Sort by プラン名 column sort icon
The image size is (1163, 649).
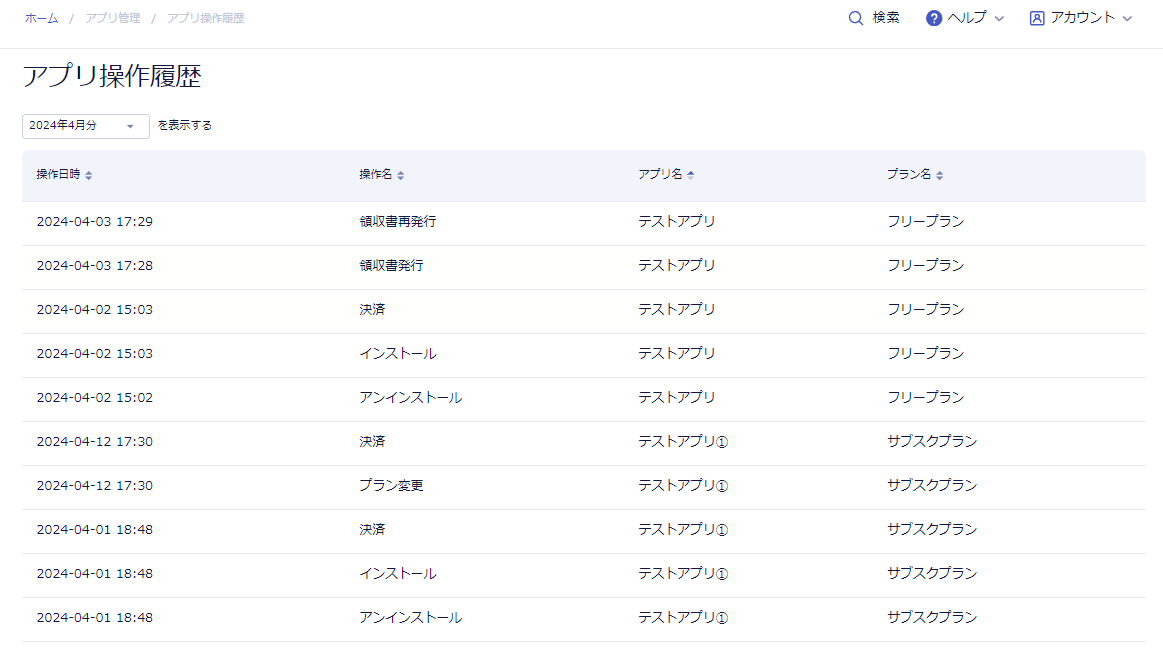(x=940, y=175)
